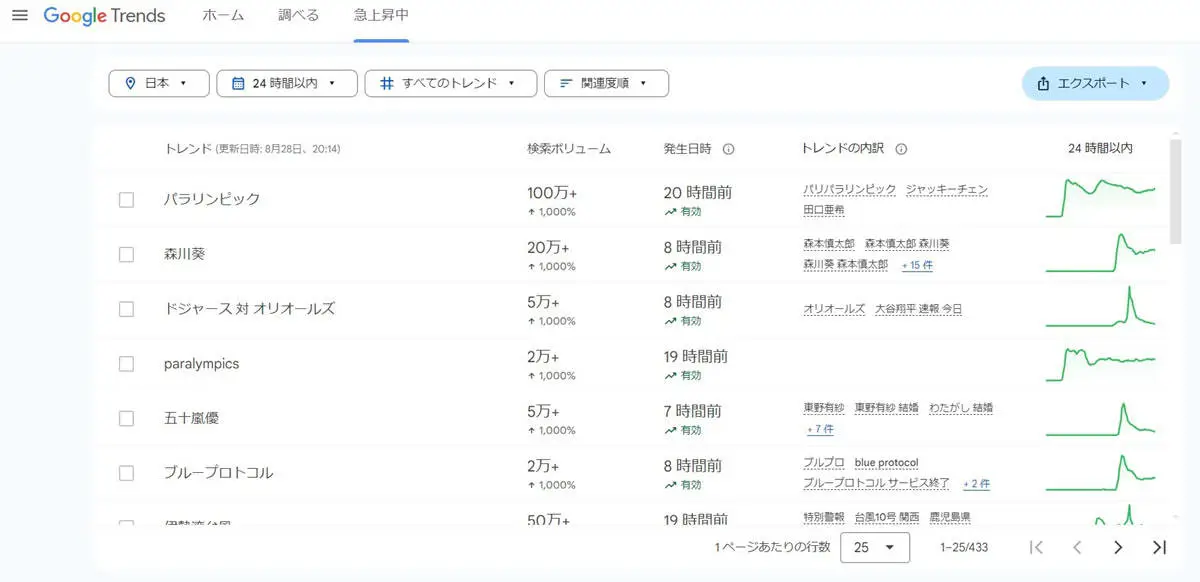Tick the checkbox for パラリンピック
Viewport: 1200px width, 582px height.
coord(126,200)
